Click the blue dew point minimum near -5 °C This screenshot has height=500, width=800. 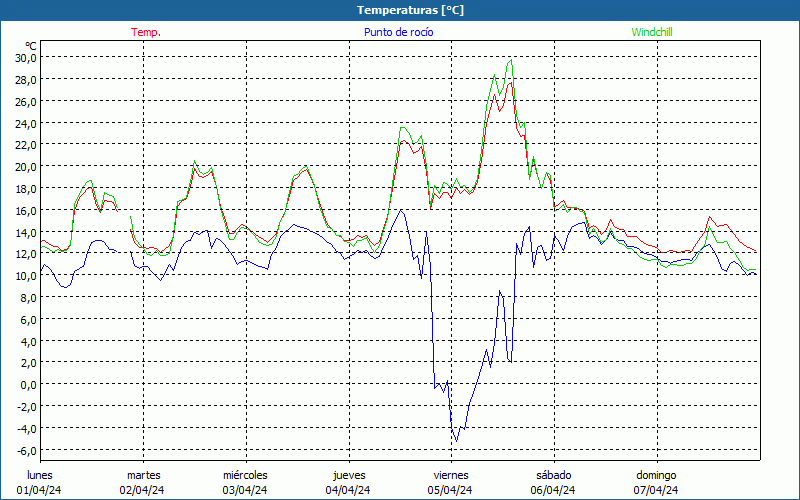(456, 440)
